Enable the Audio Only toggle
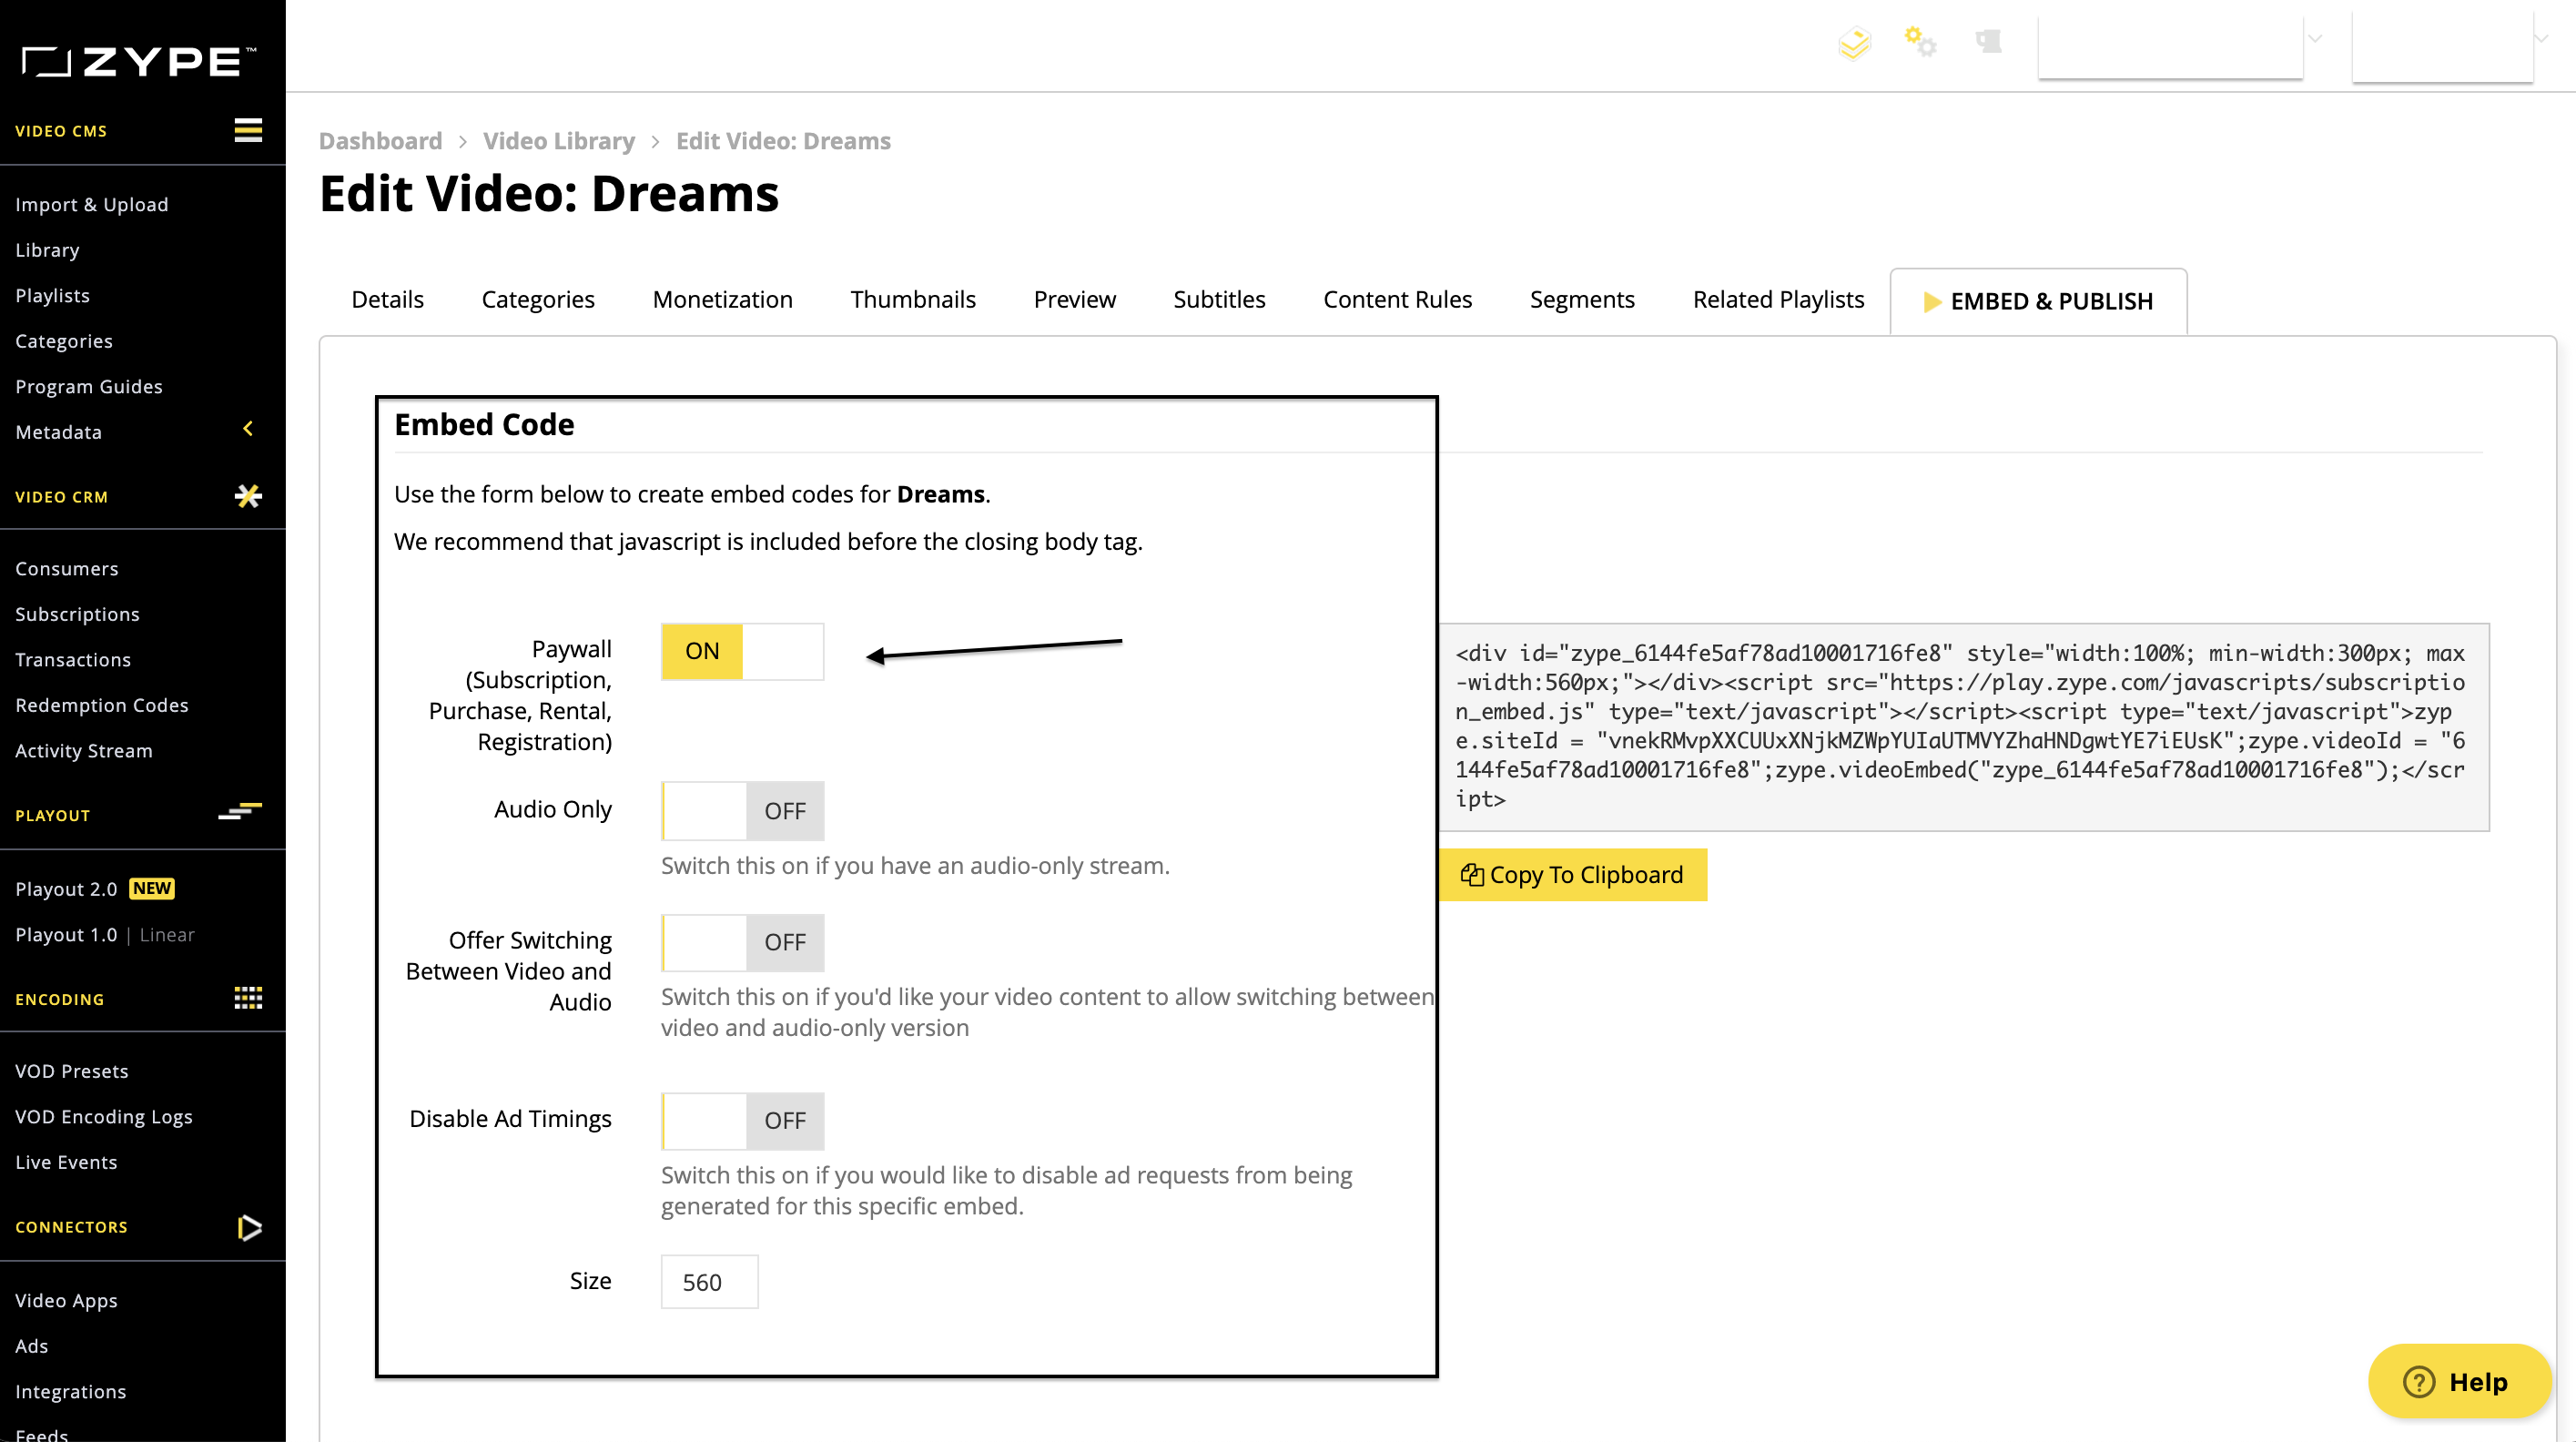This screenshot has width=2576, height=1442. 742,811
